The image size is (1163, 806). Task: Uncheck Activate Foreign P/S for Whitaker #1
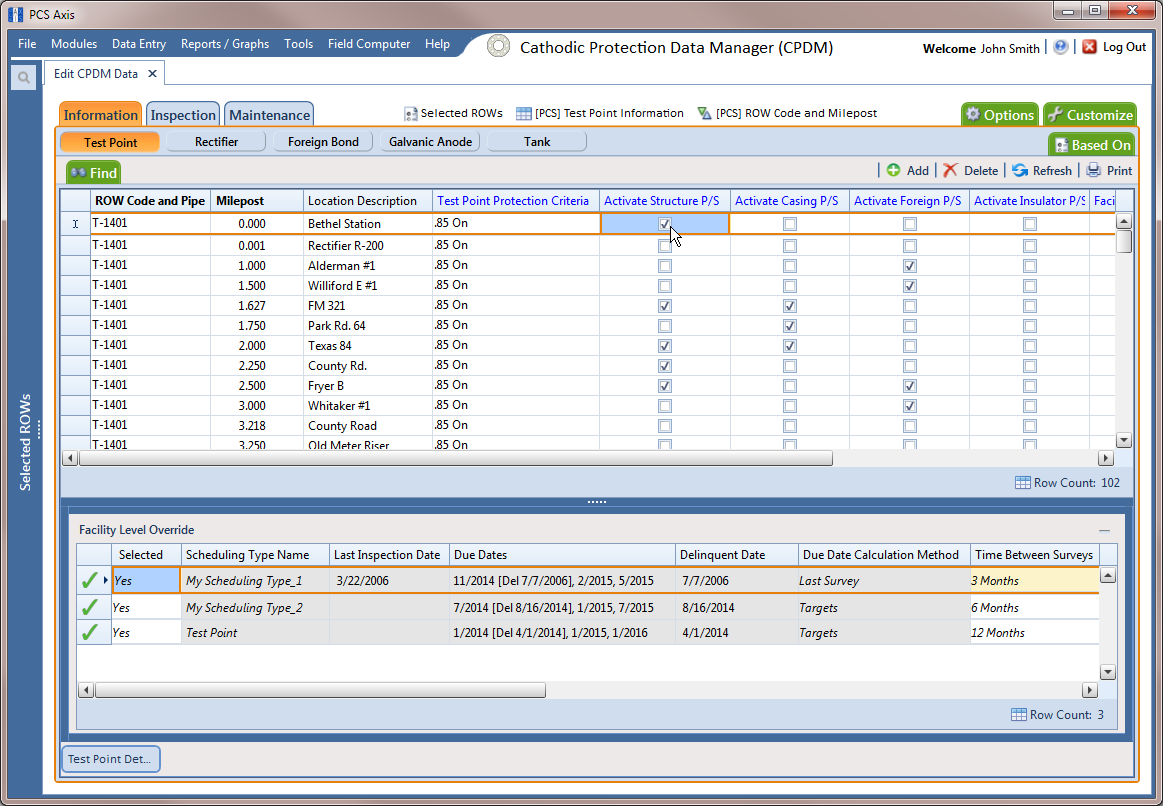pyautogui.click(x=910, y=406)
